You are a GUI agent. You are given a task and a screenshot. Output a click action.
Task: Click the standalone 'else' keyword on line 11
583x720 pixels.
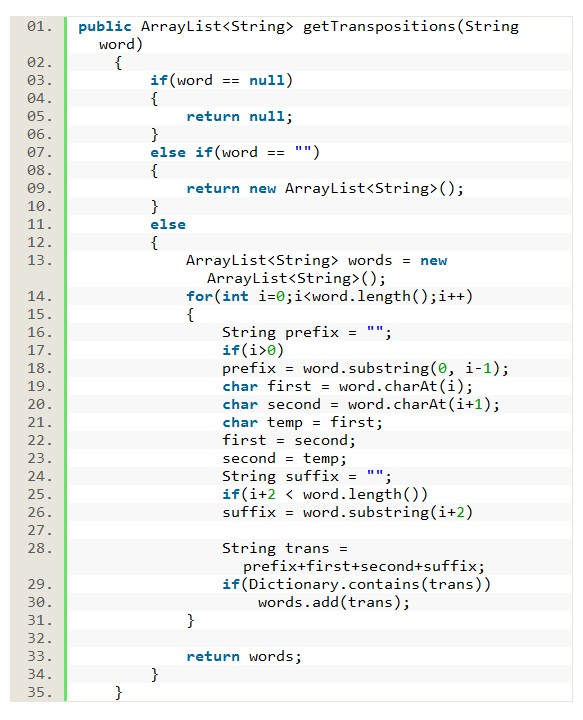pos(168,225)
